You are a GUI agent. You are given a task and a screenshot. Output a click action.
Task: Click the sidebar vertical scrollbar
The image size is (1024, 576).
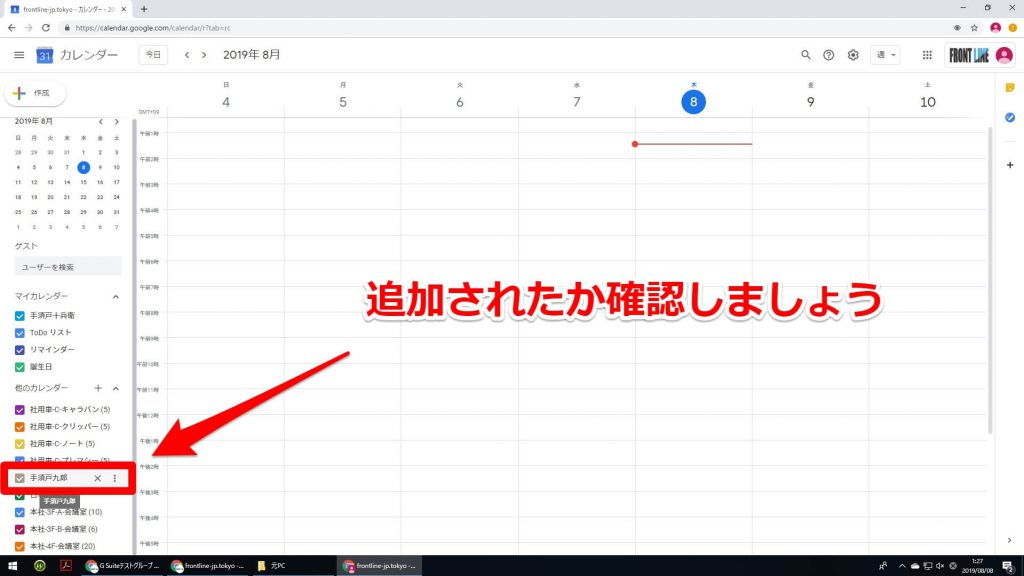click(135, 336)
